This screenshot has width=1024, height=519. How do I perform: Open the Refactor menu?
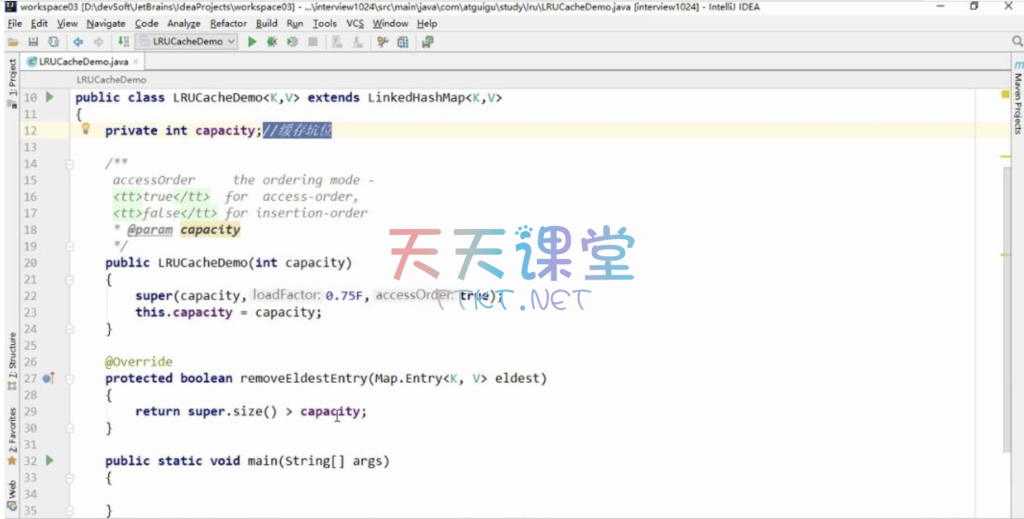(x=228, y=23)
